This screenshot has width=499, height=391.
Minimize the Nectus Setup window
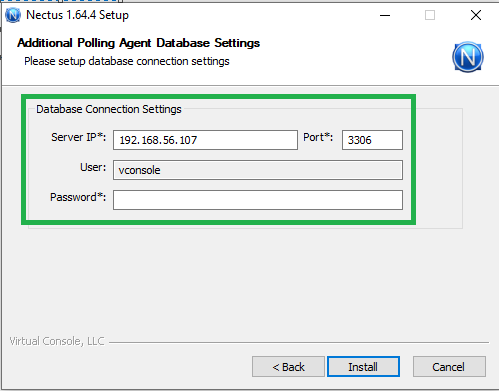point(385,15)
